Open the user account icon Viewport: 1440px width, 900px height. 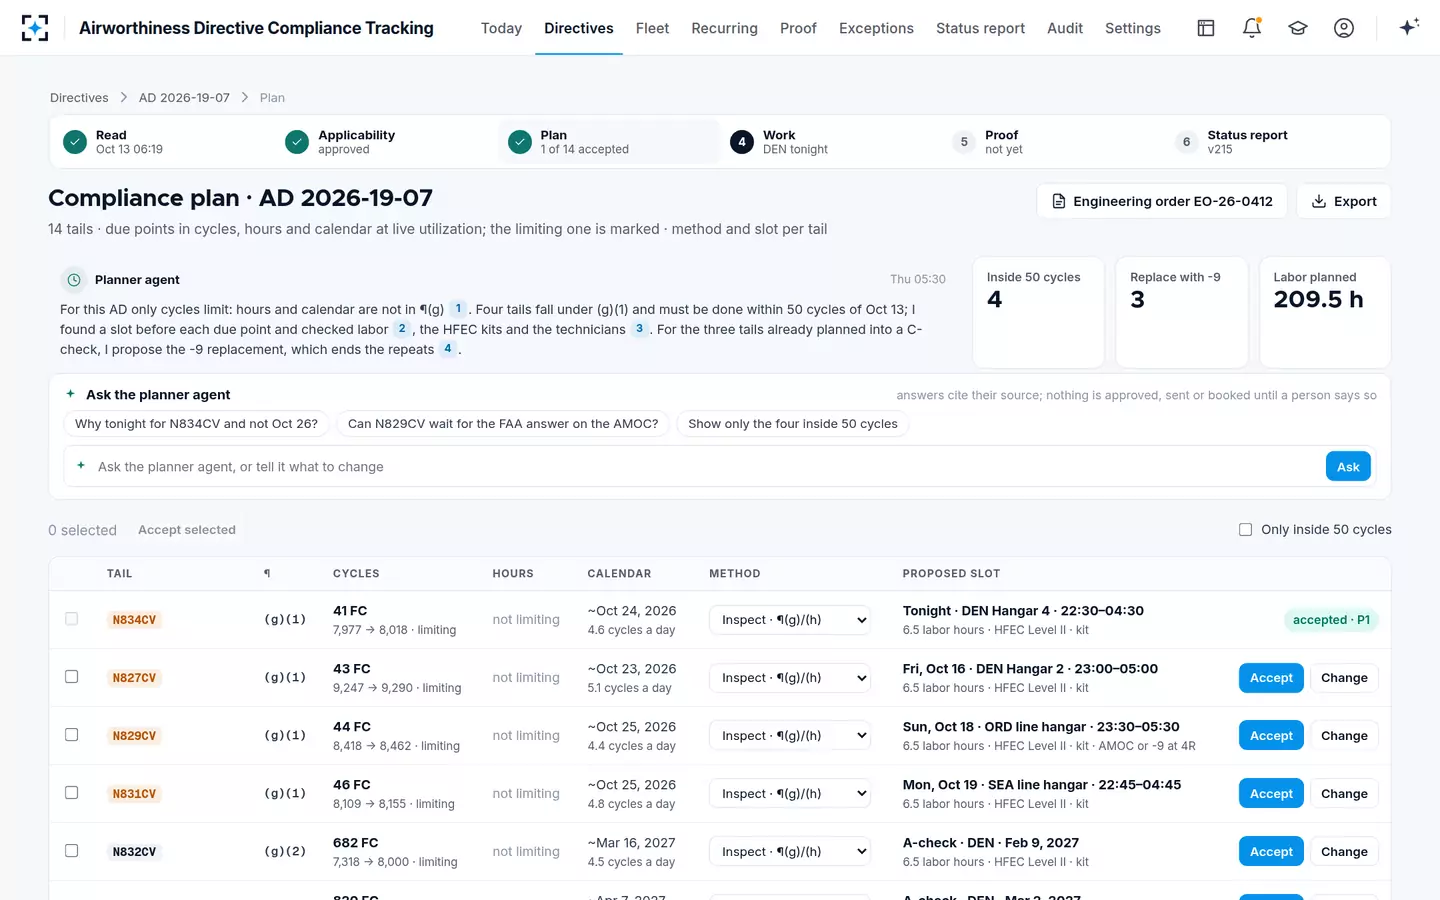1344,28
